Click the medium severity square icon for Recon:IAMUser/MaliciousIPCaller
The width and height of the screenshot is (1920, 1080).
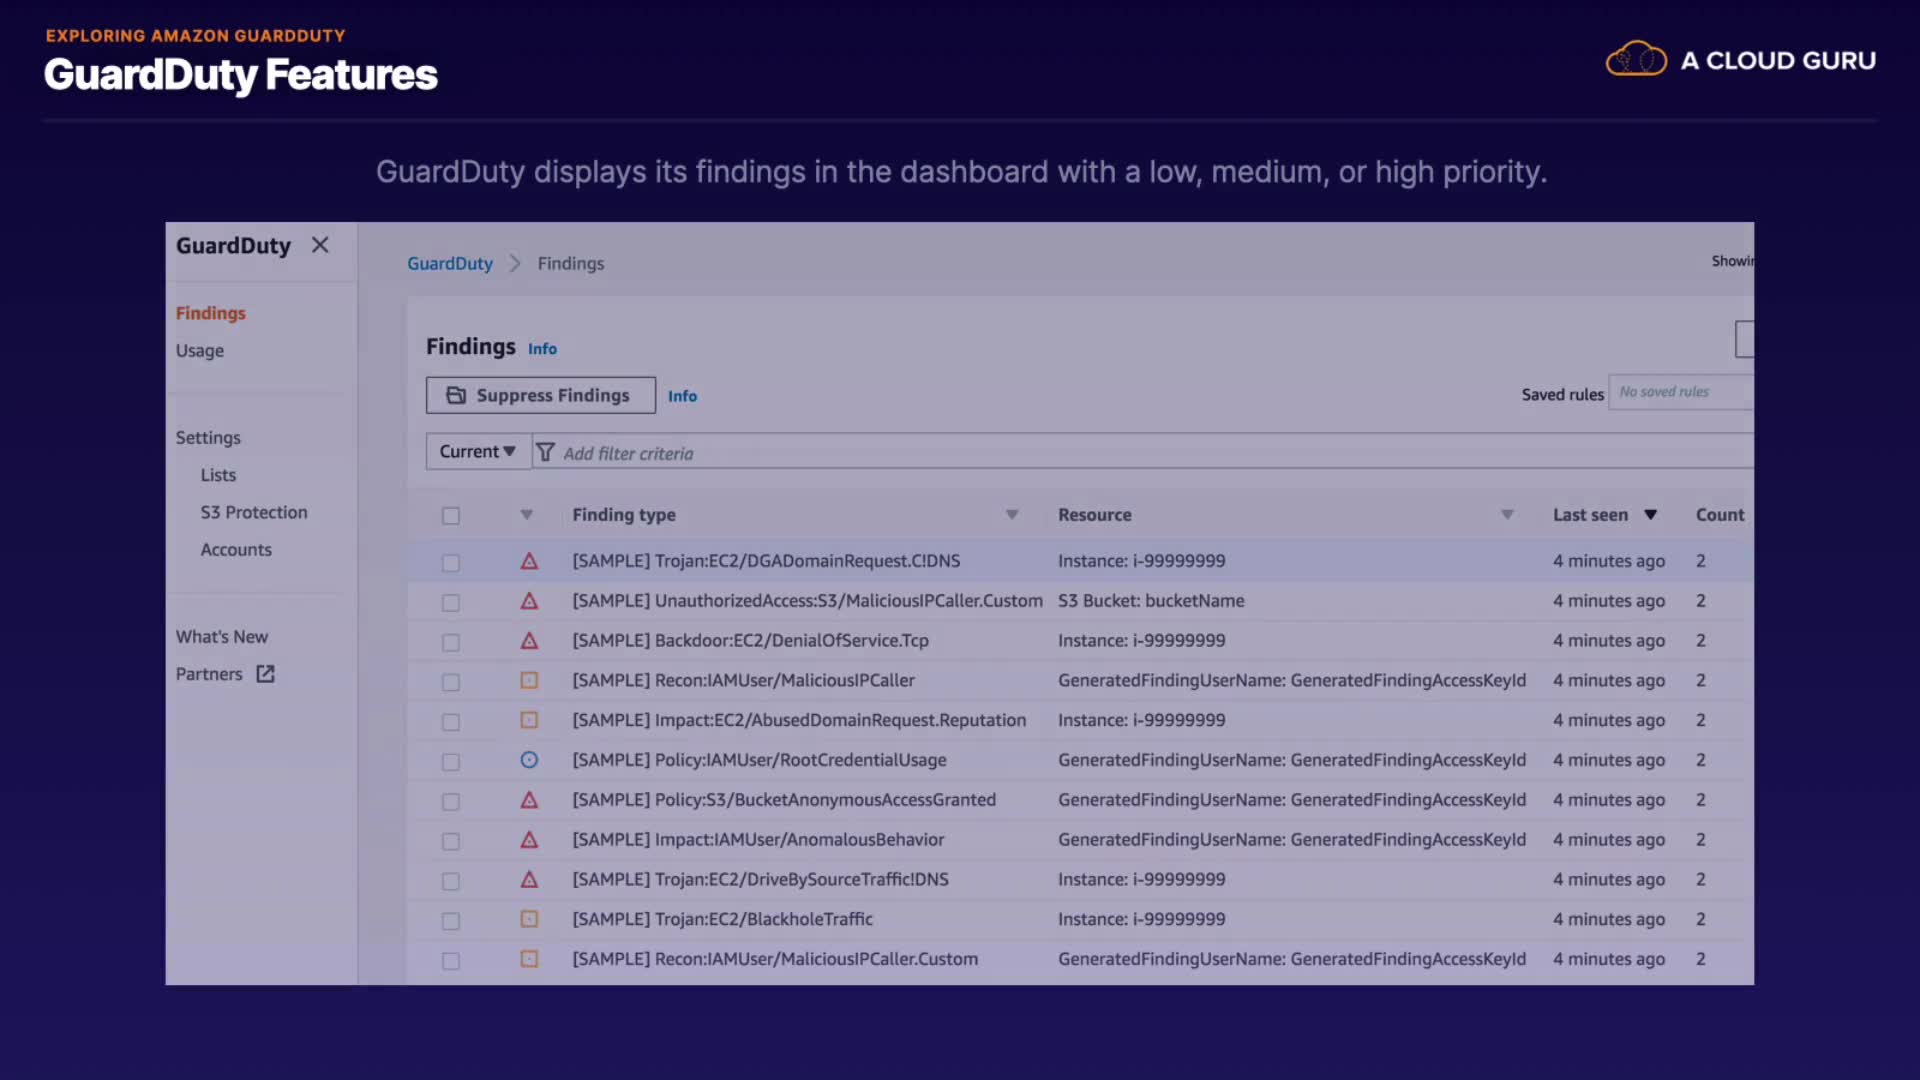click(x=529, y=680)
